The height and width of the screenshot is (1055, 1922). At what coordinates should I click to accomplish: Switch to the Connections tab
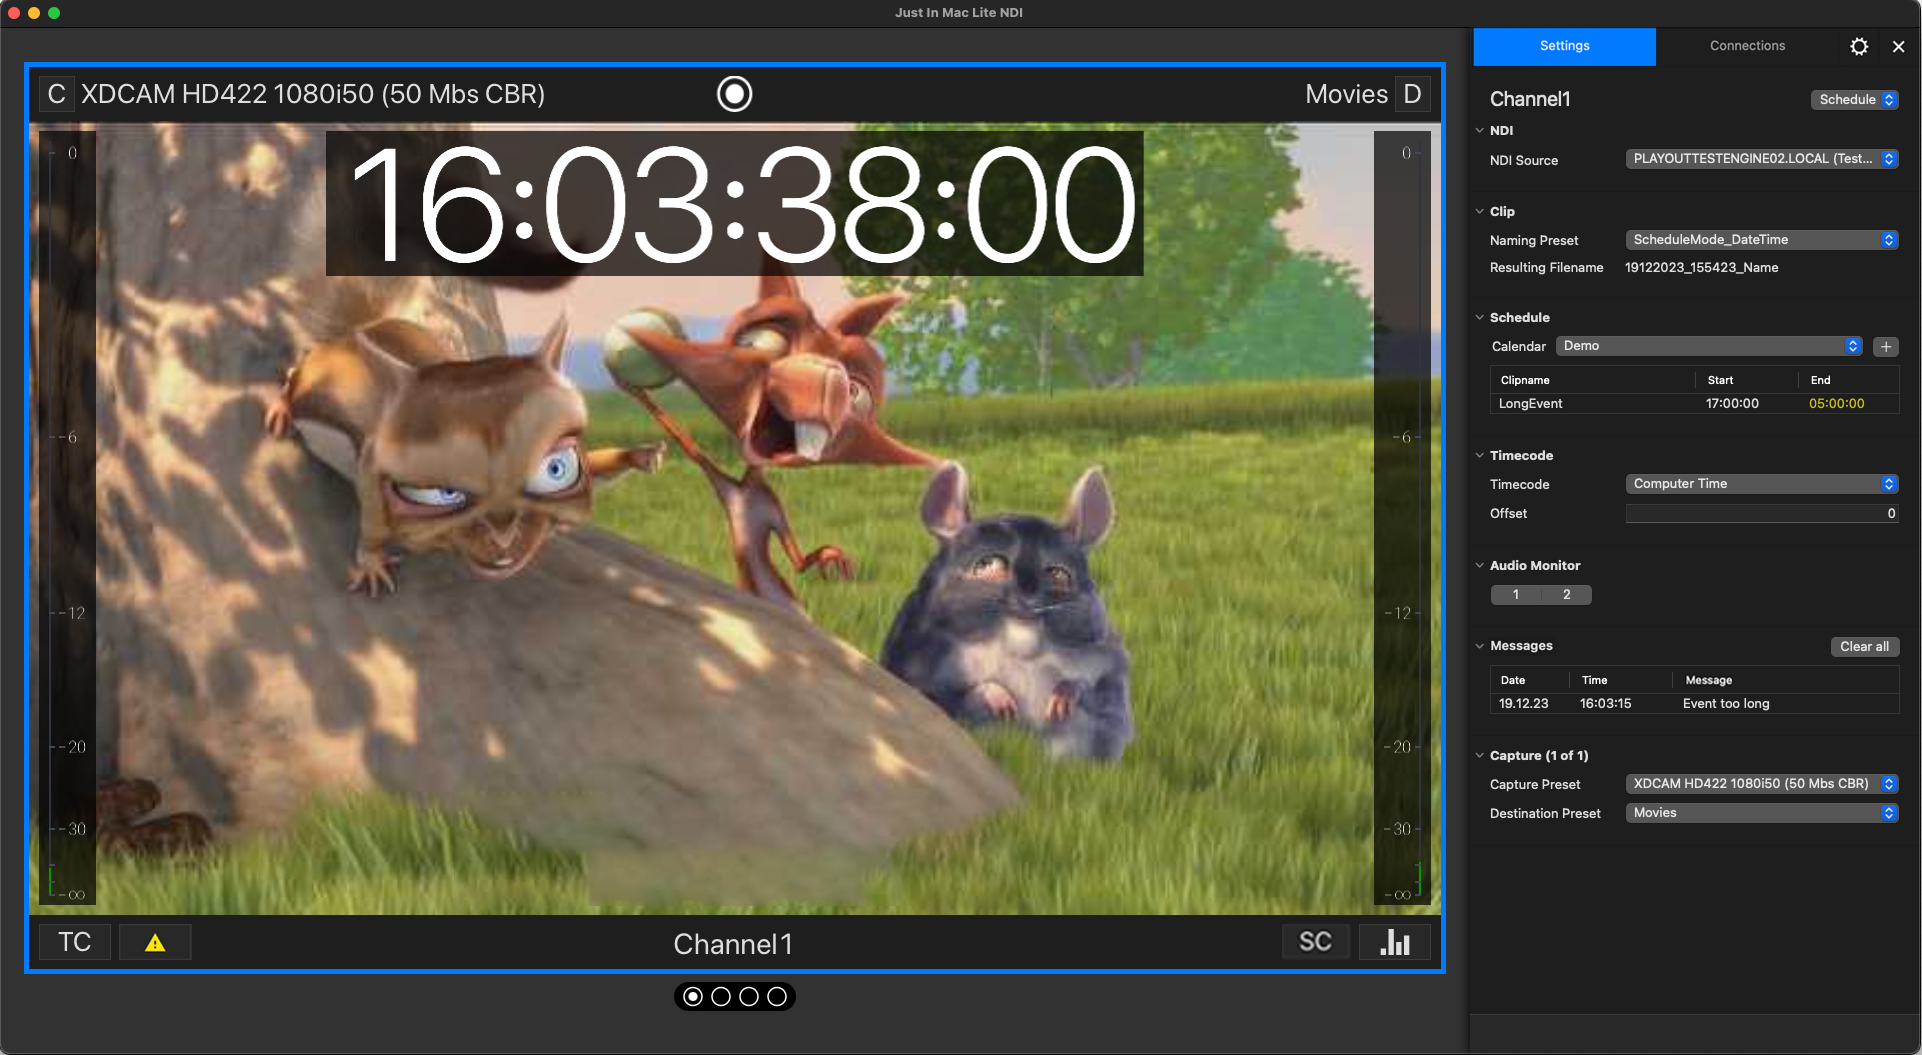[1747, 46]
